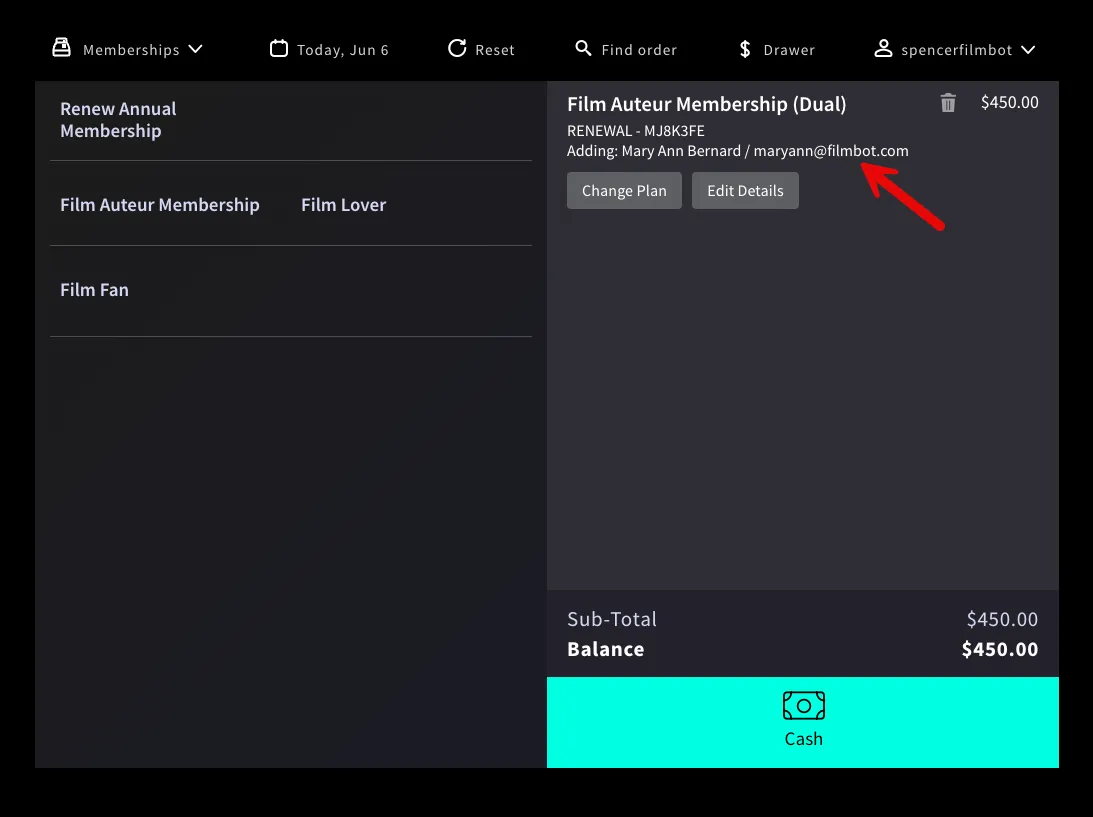Choose Renew Annual Membership
Screen dimensions: 1093x817
[x=118, y=120]
